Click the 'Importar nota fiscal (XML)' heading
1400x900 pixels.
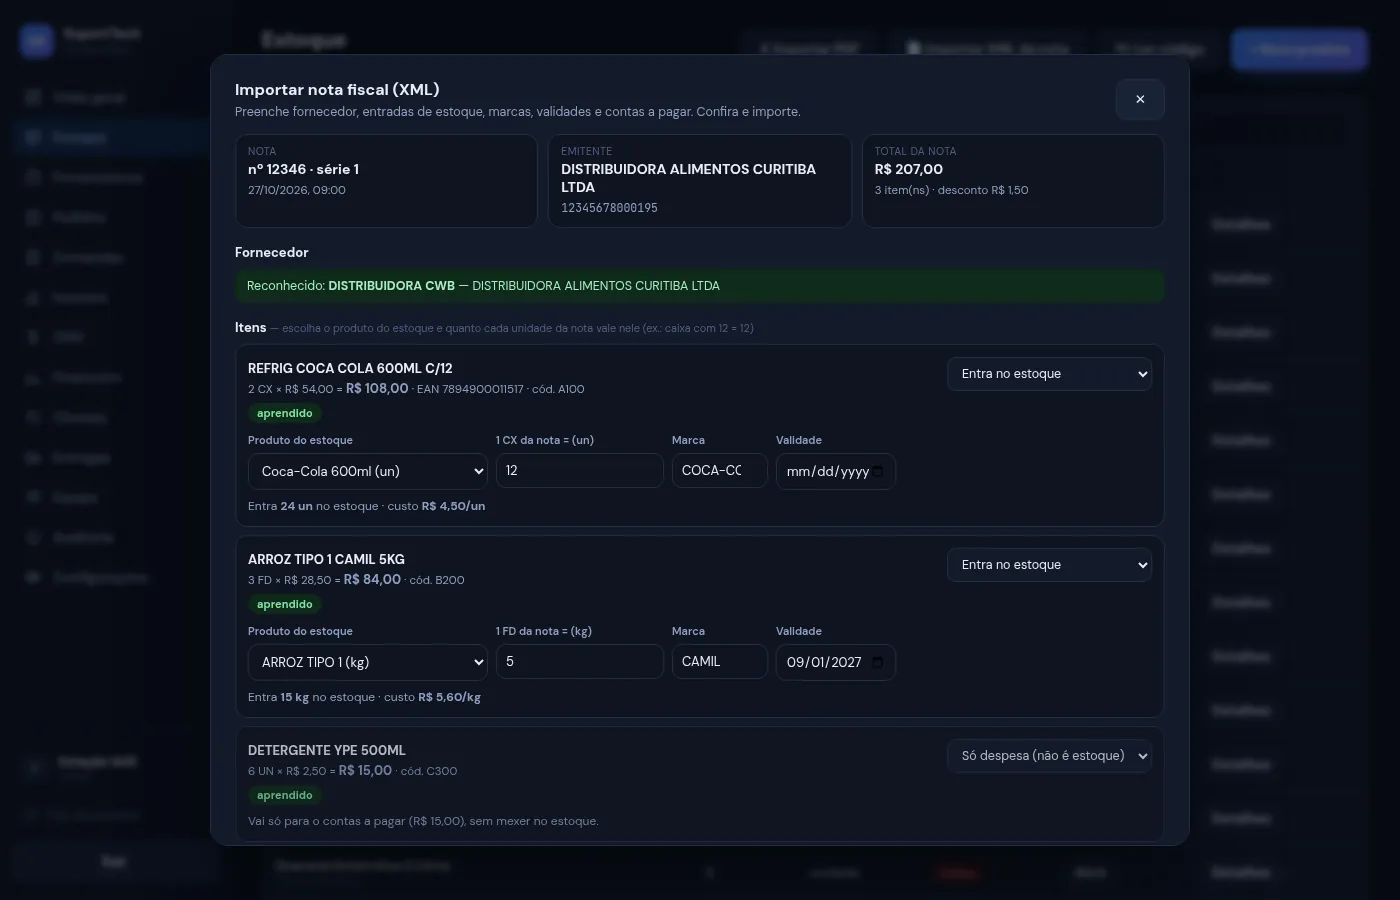click(337, 90)
